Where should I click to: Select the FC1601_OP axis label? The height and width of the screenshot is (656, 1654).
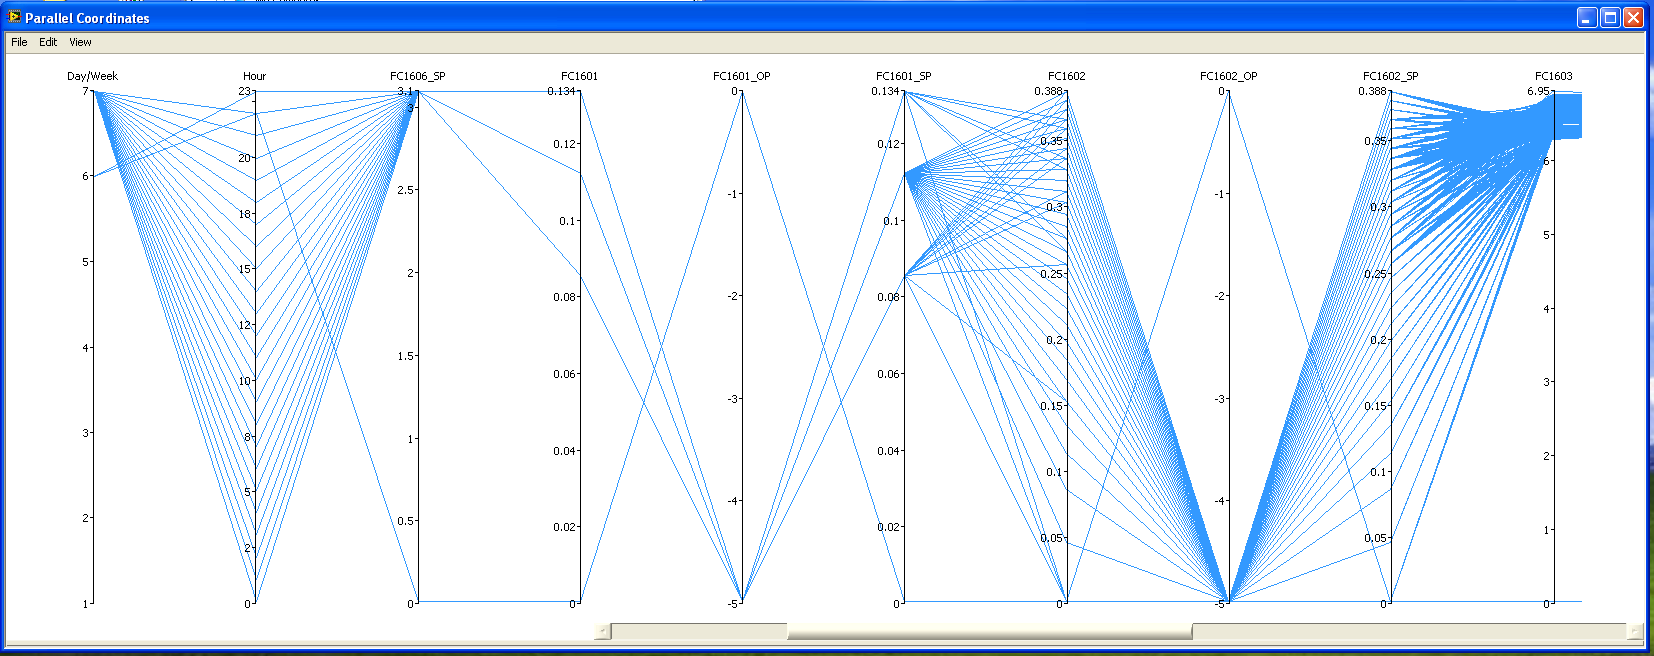(741, 76)
